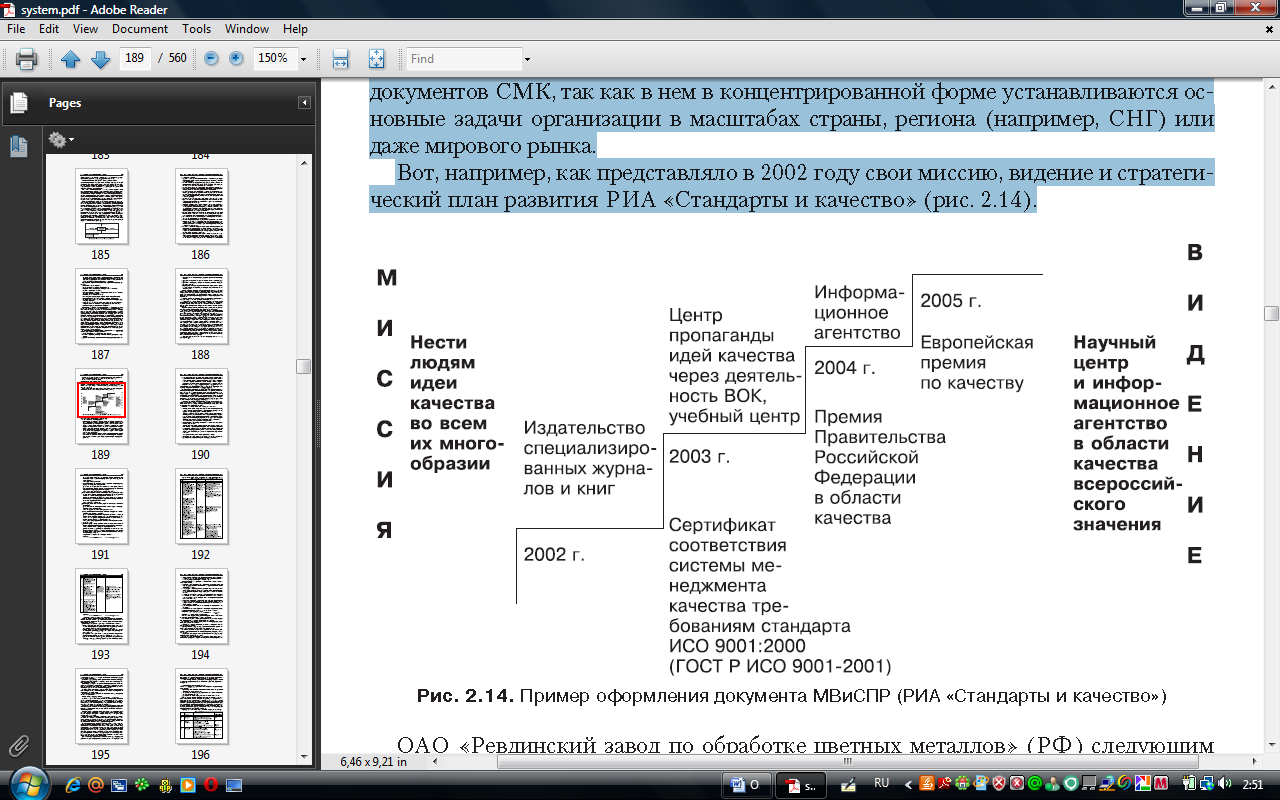Select the Fit Page view icon
Screen dimensions: 1280x800
click(x=376, y=59)
